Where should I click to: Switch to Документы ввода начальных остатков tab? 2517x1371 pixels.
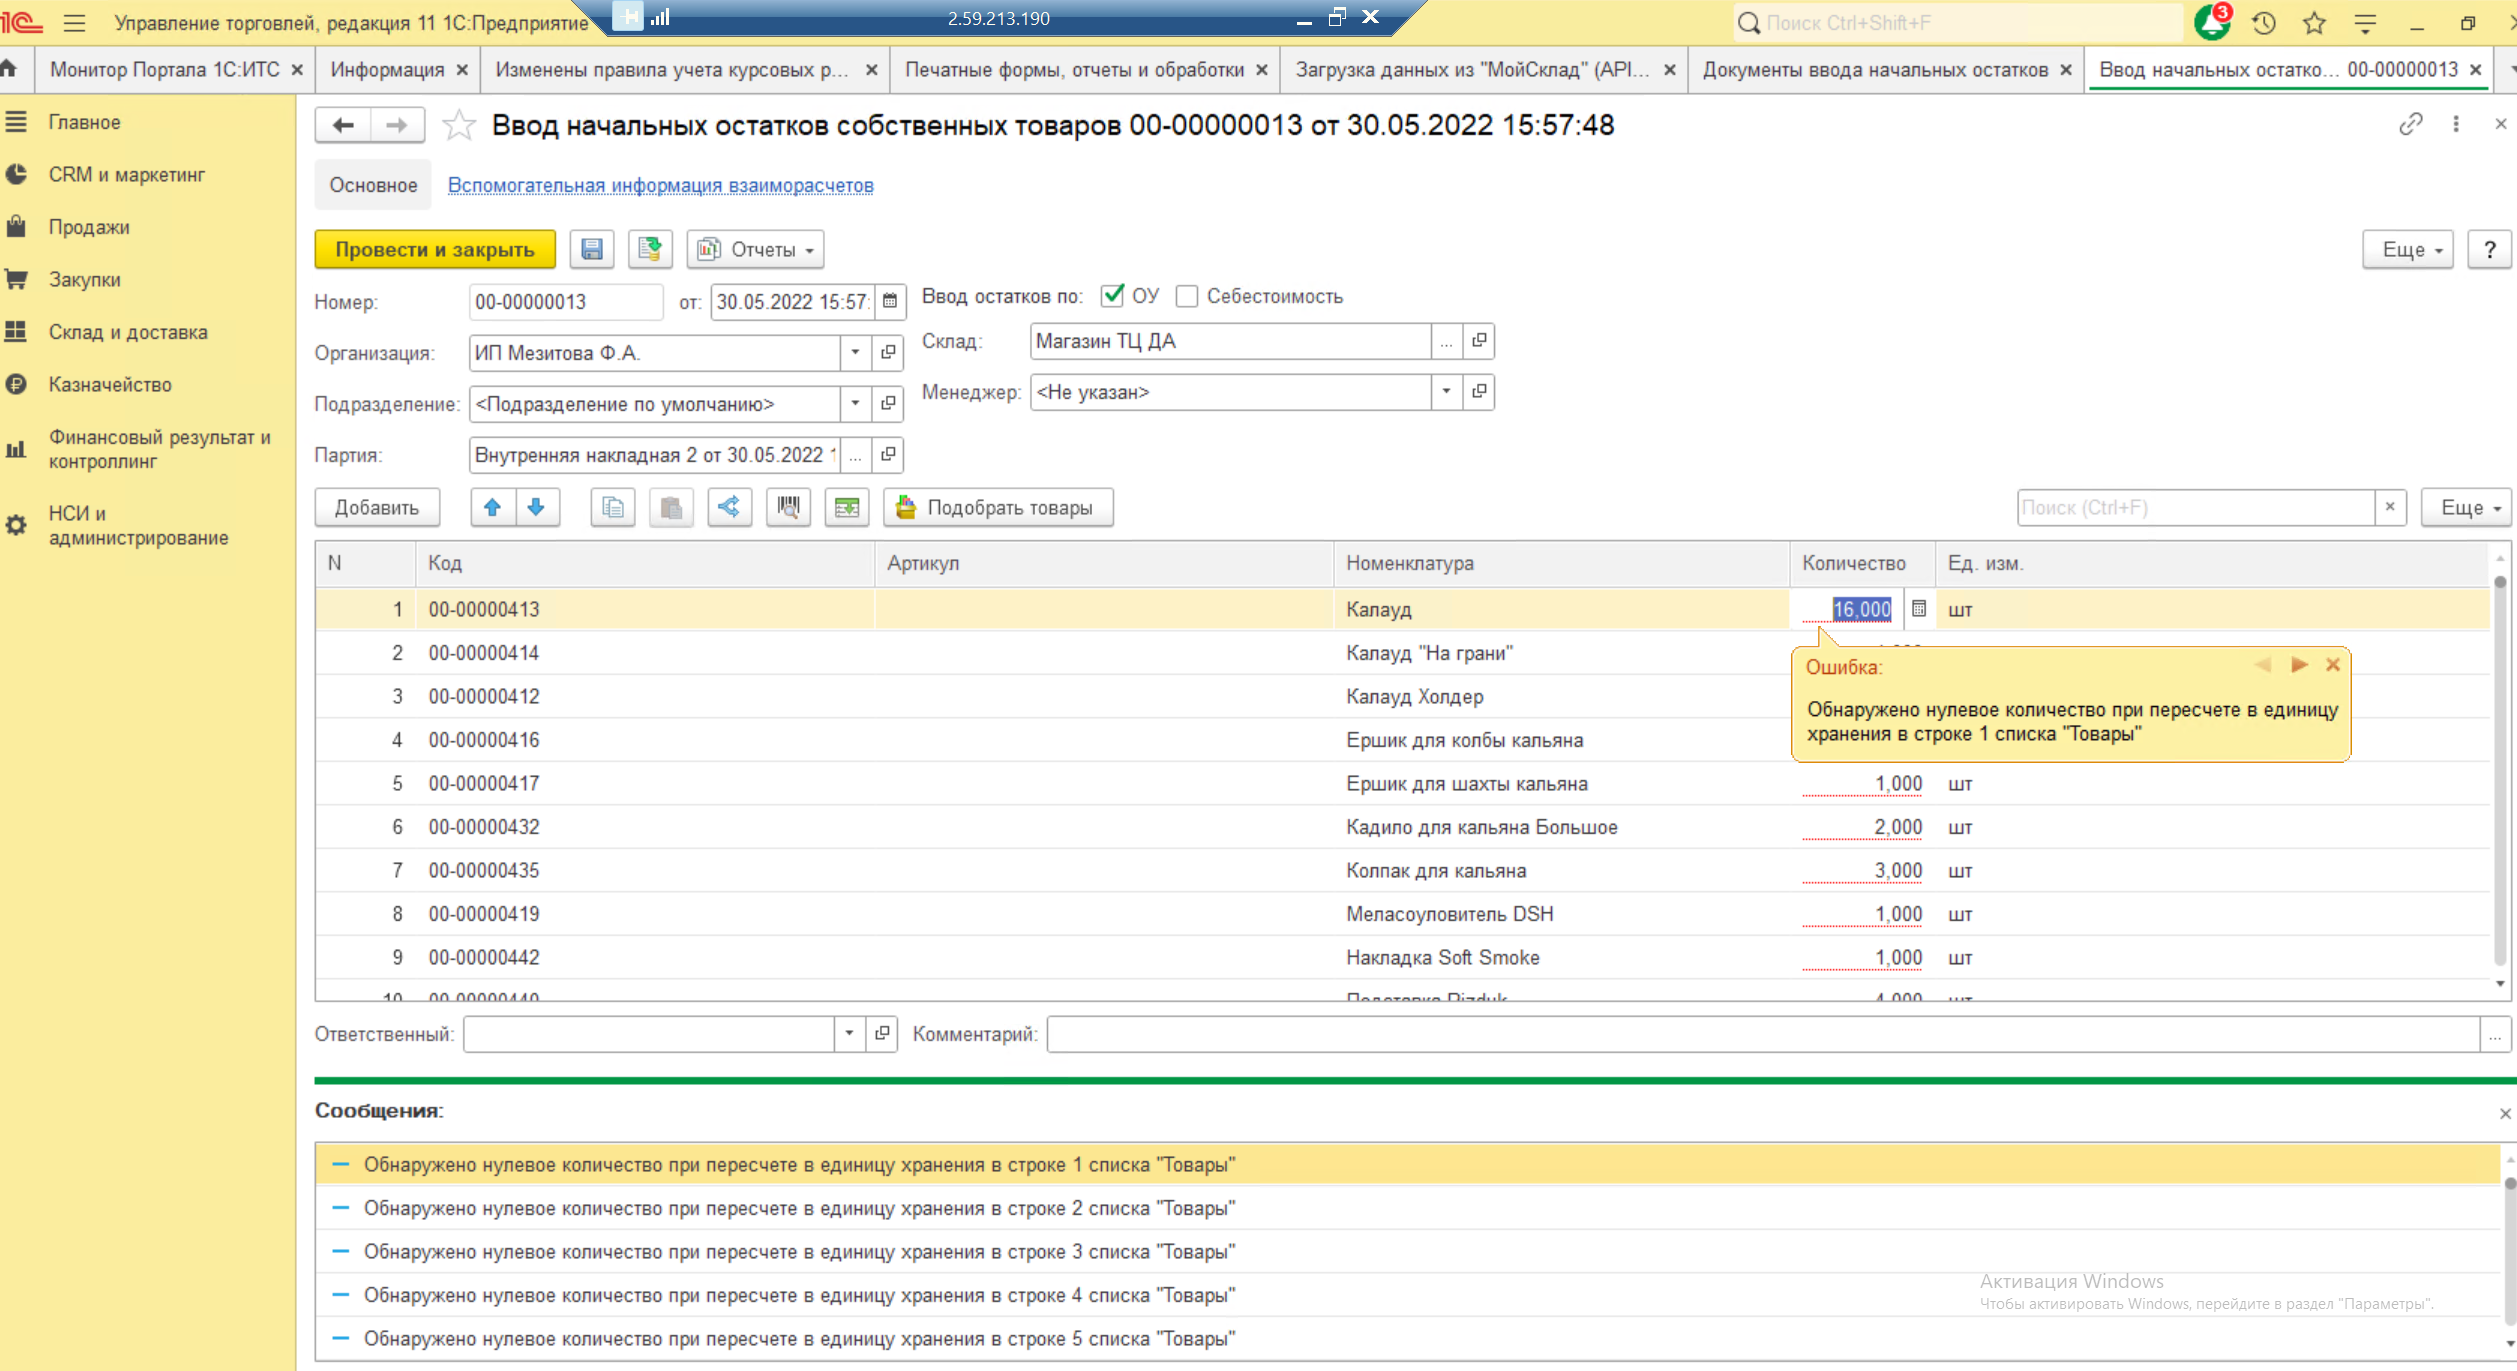1875,69
